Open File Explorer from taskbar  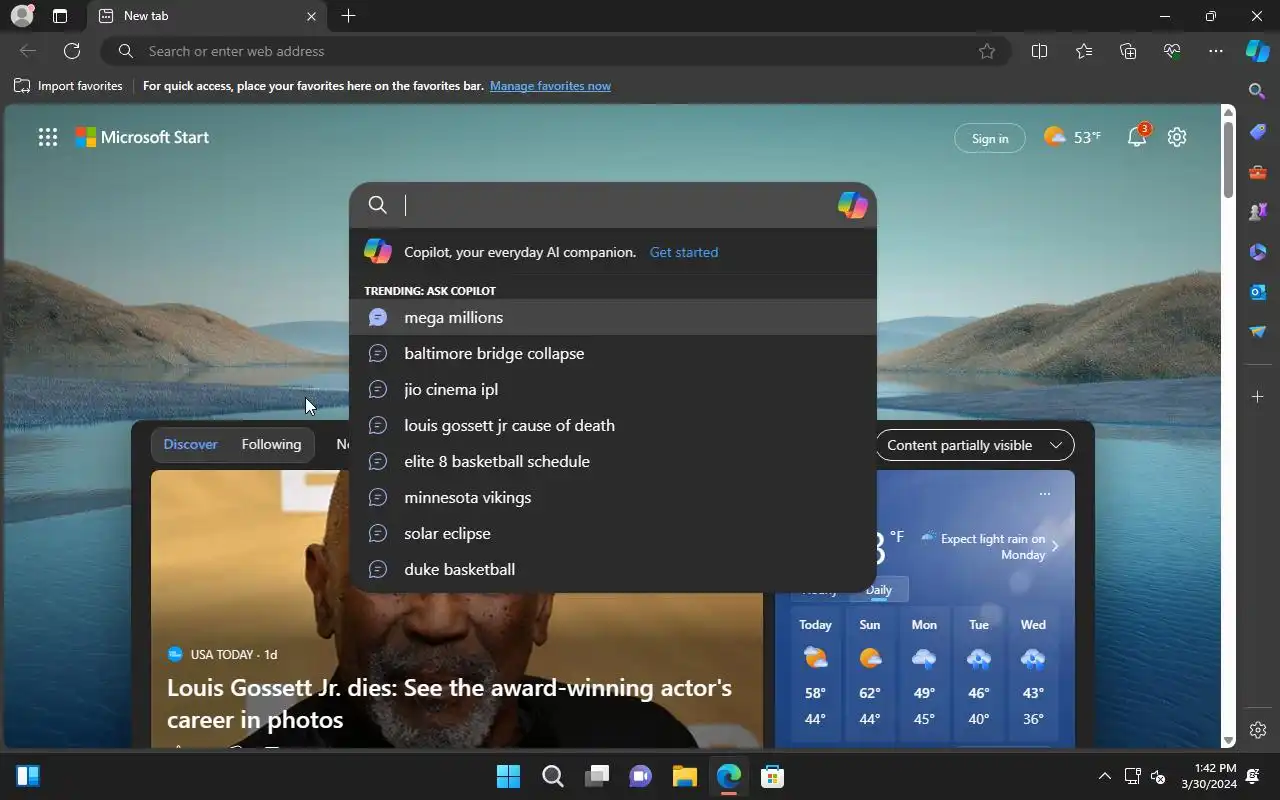684,776
